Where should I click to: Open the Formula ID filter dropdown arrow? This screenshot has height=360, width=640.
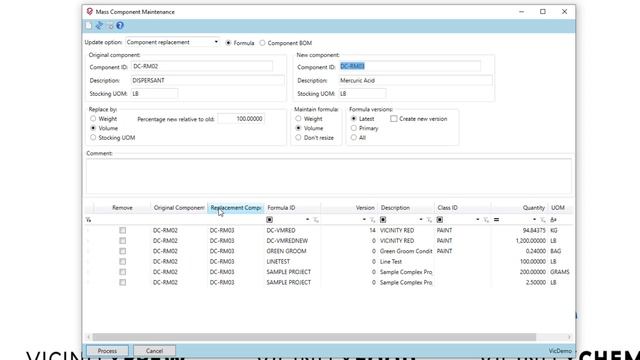(x=307, y=220)
